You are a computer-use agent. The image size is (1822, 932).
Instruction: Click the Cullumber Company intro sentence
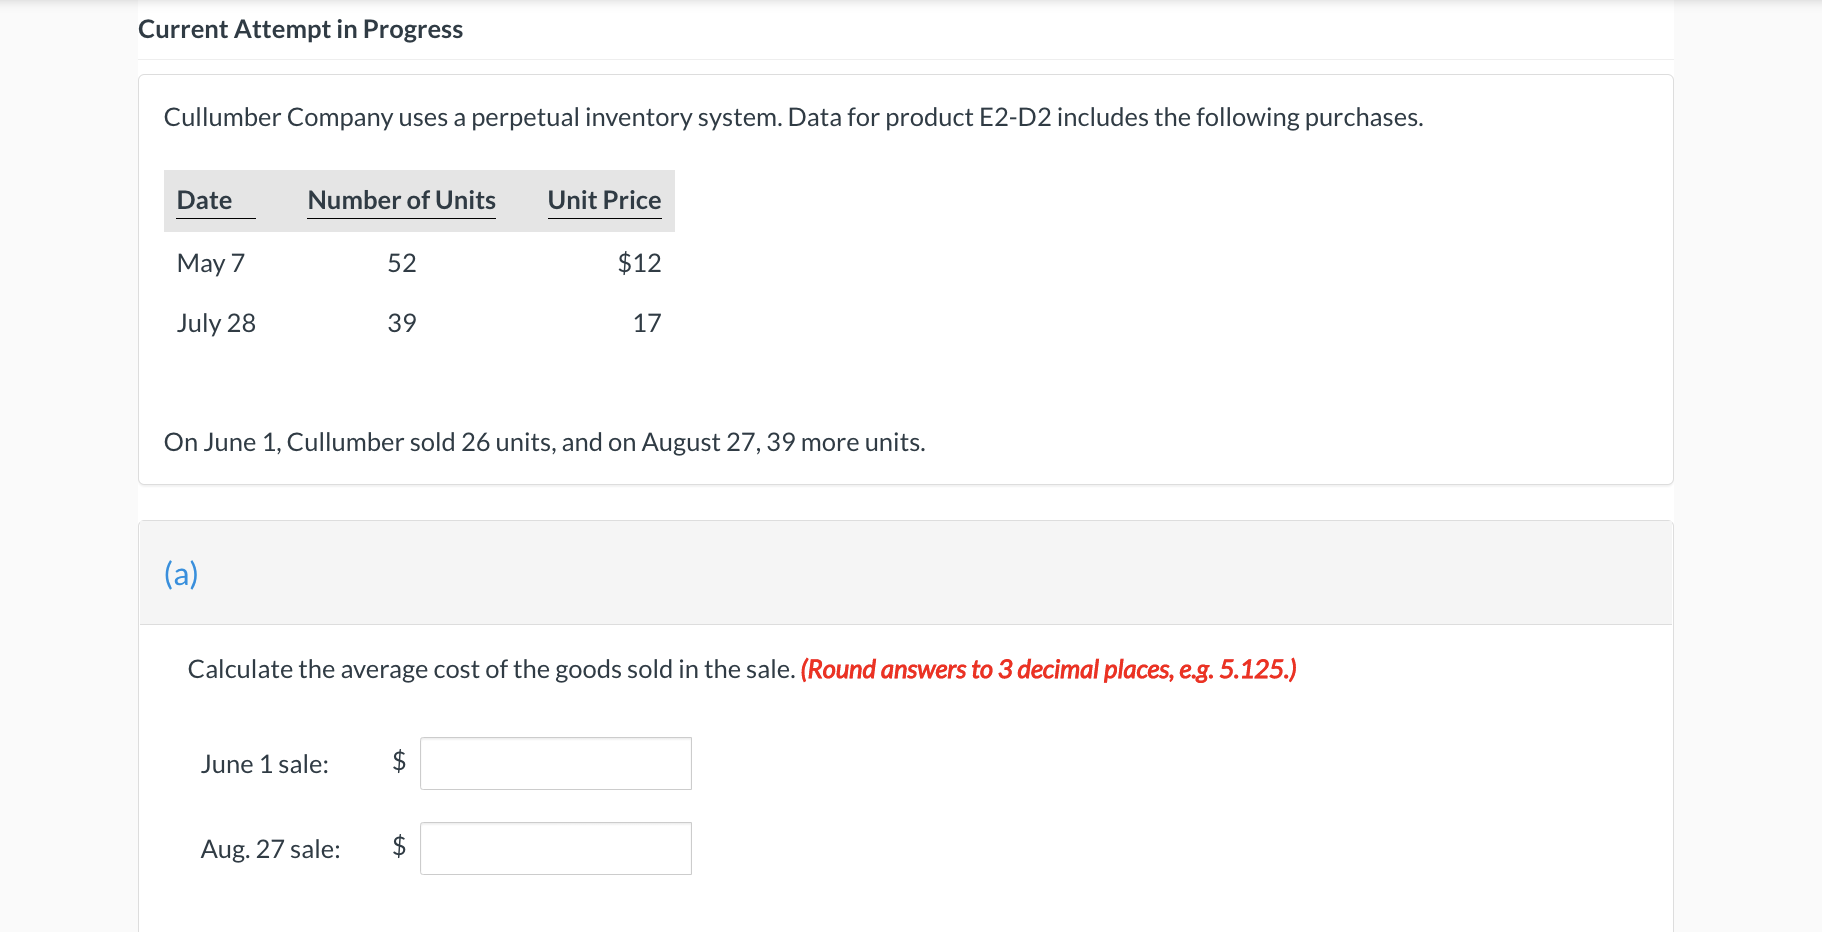792,117
